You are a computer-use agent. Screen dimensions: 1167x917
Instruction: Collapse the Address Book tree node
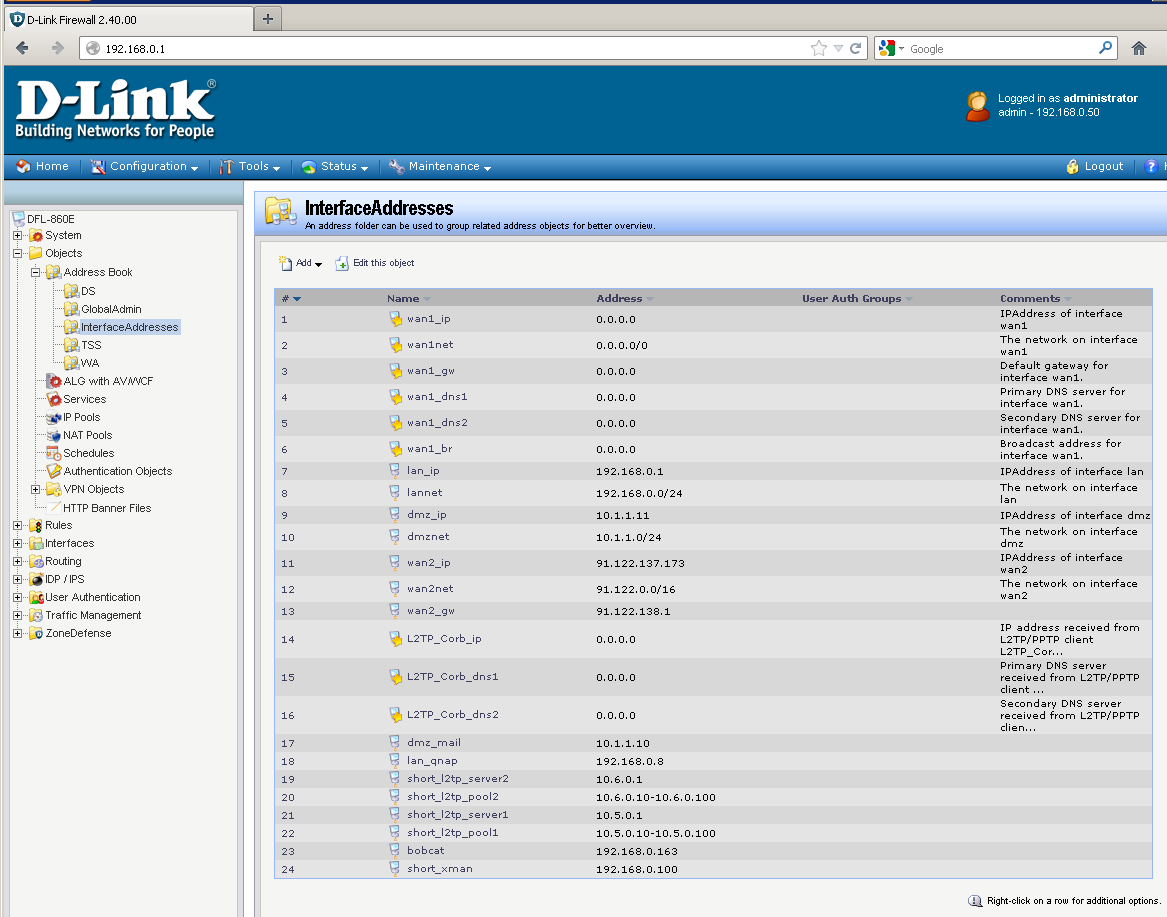coord(35,272)
